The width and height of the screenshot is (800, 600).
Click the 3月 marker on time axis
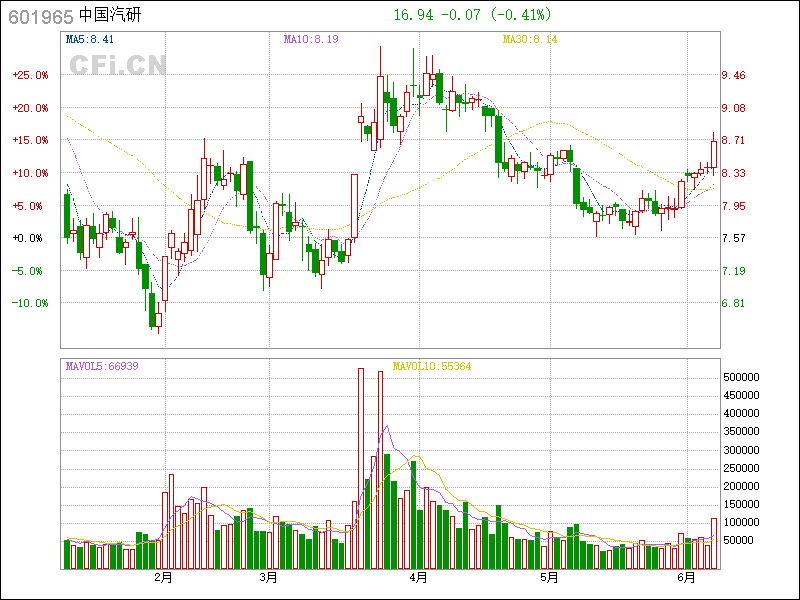click(x=268, y=578)
